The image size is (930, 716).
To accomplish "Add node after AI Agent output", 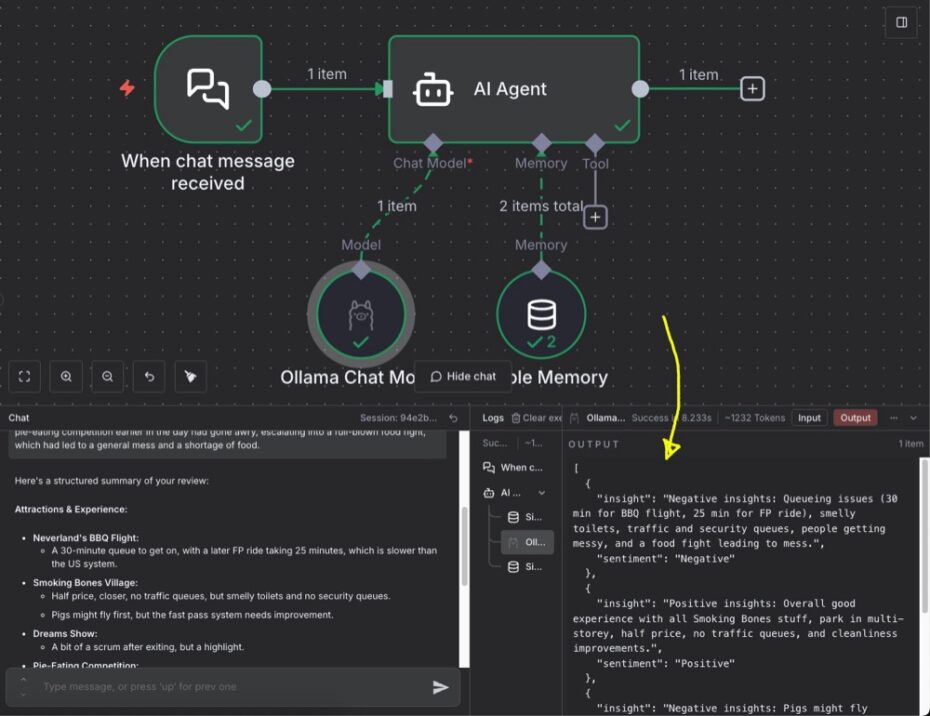I will 752,89.
